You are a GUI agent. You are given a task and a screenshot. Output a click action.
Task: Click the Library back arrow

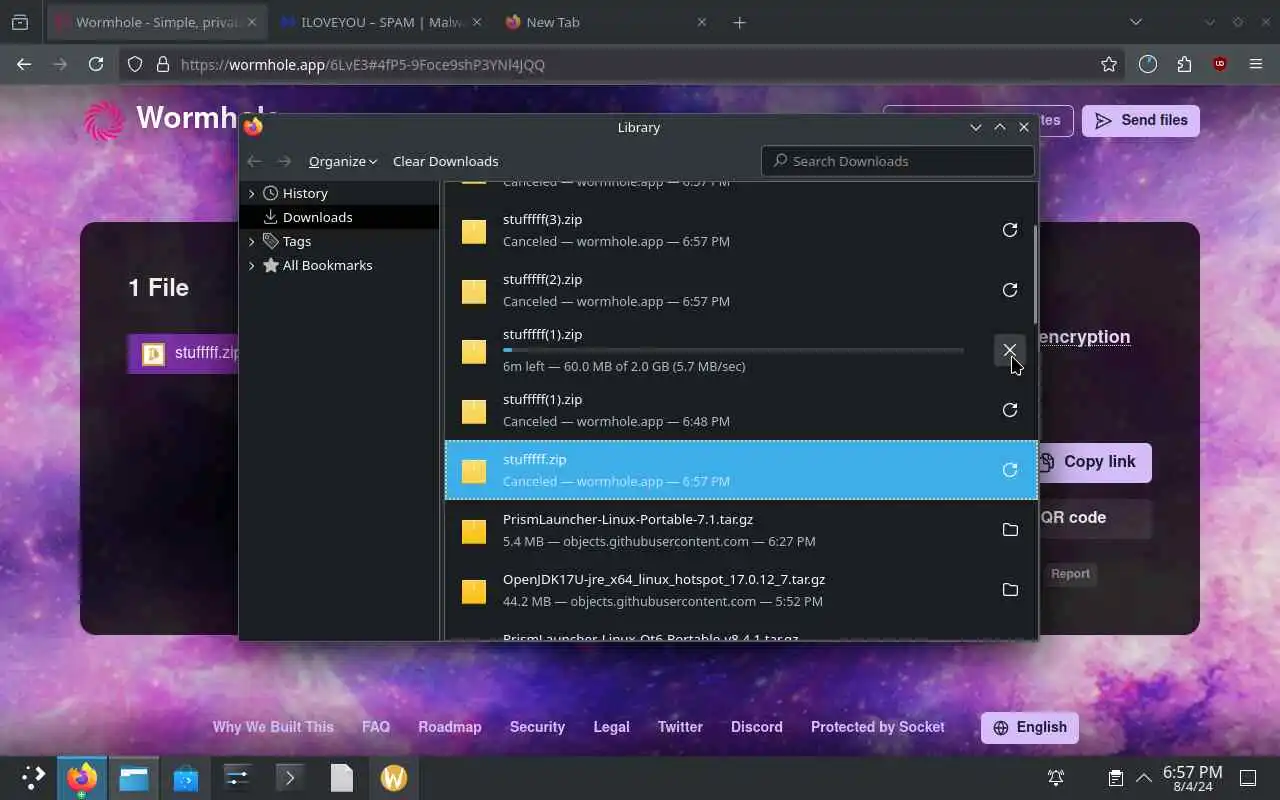click(254, 161)
